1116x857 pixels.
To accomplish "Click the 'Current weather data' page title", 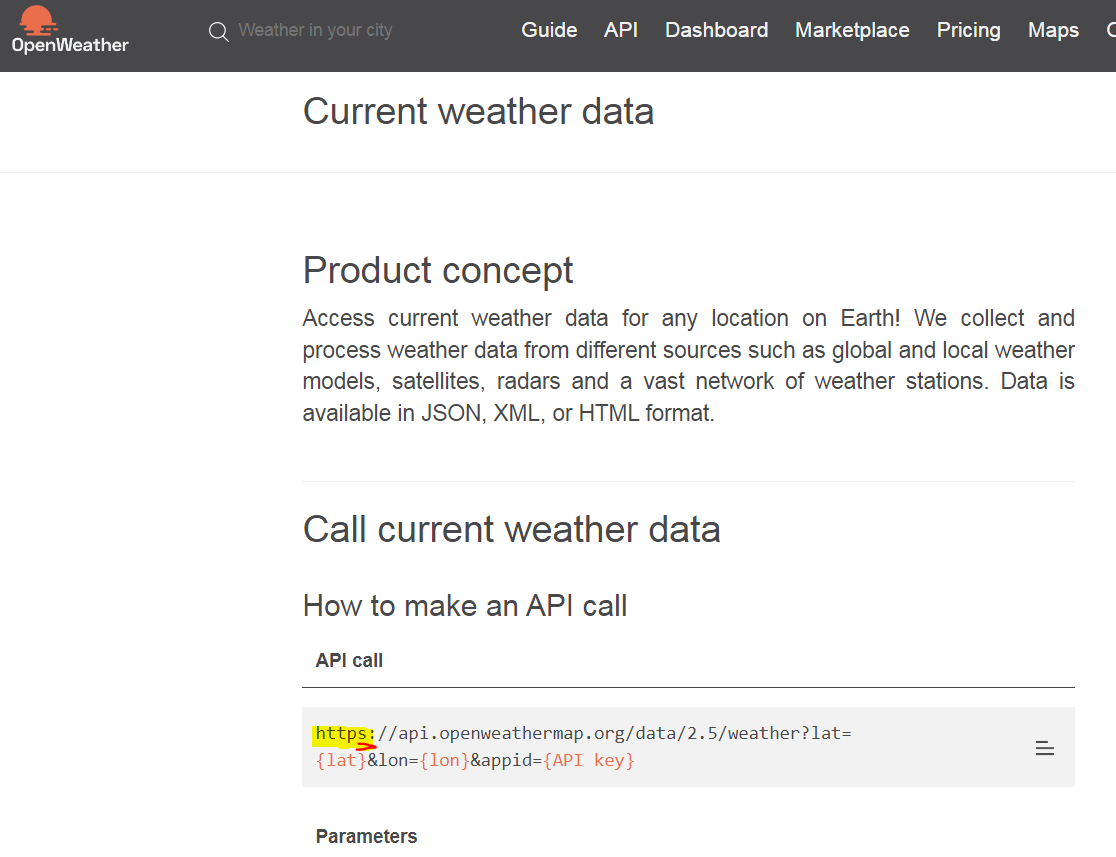I will pyautogui.click(x=478, y=111).
